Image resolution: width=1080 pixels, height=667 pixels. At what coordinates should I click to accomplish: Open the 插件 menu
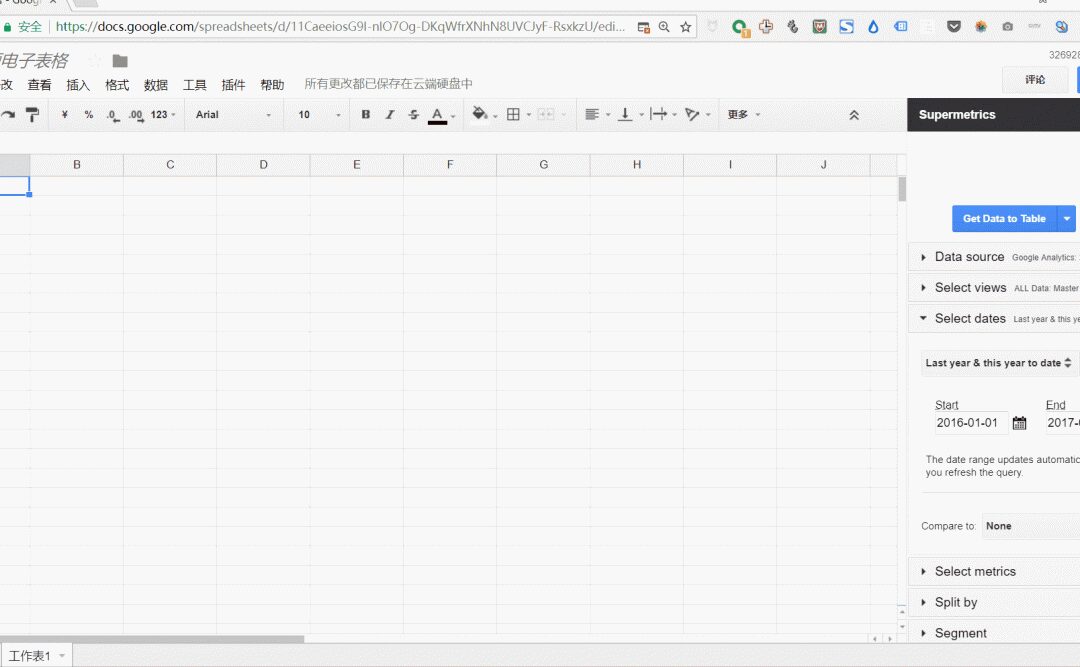233,85
